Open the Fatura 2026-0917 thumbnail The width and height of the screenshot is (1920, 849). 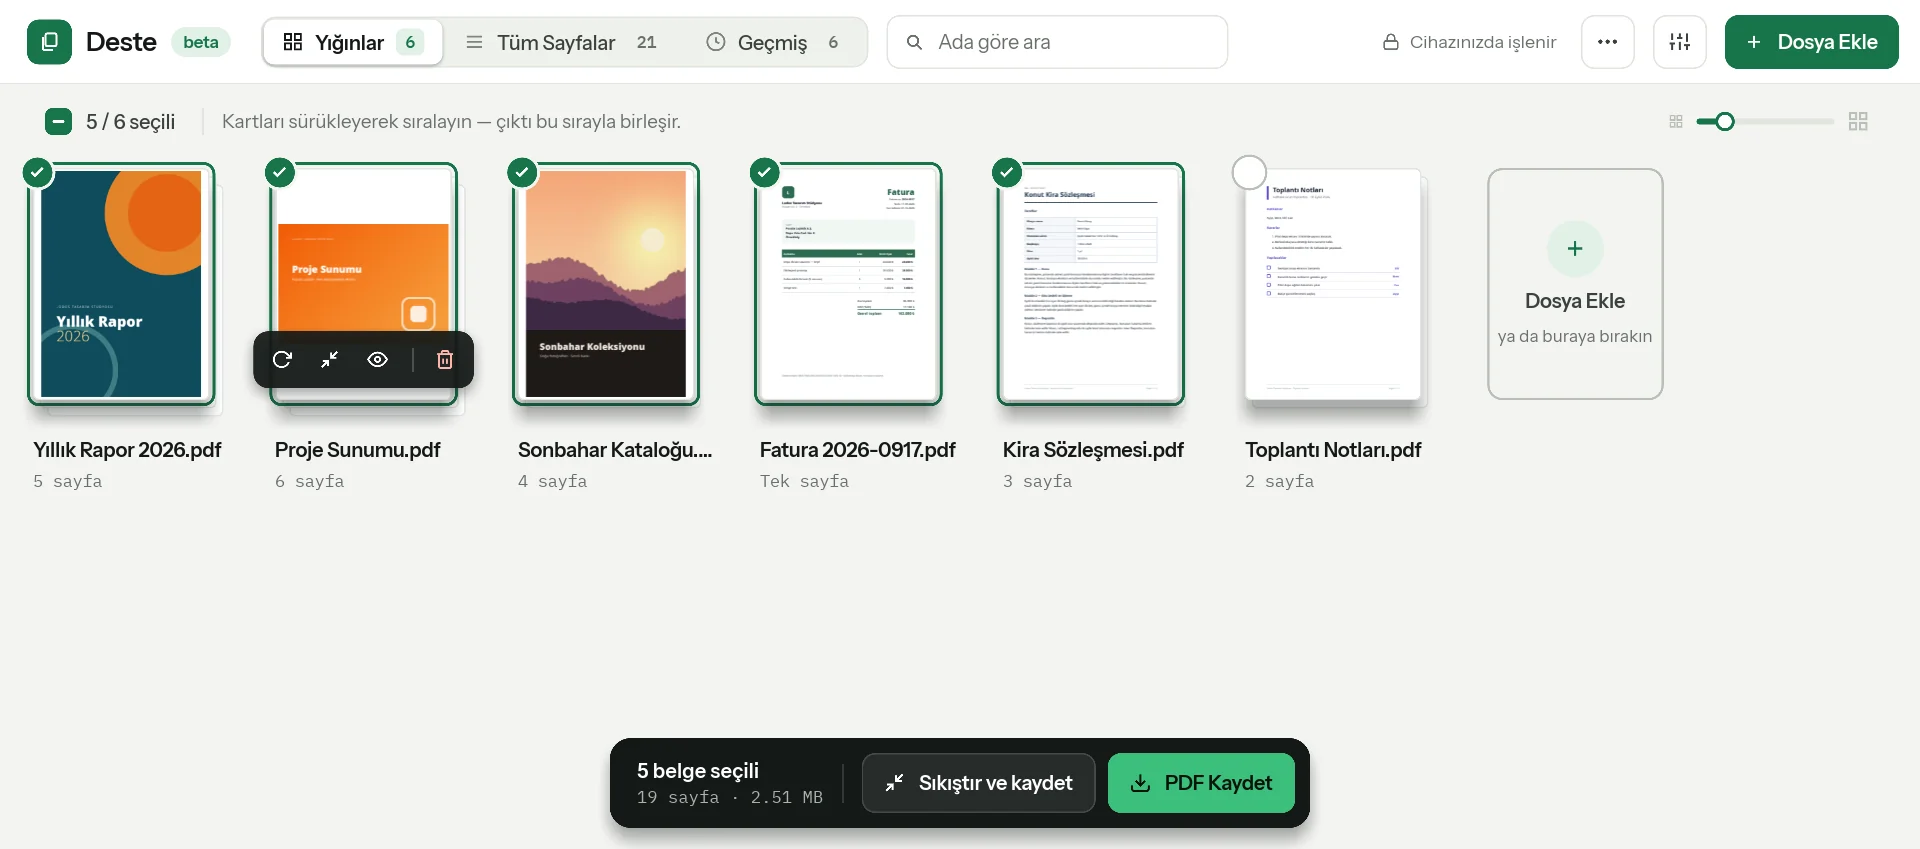pyautogui.click(x=848, y=284)
